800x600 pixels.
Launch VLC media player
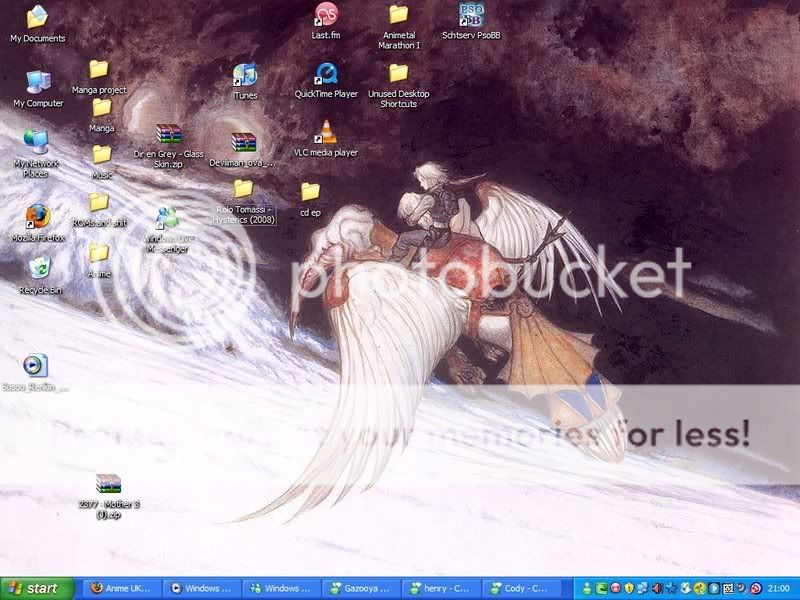327,133
